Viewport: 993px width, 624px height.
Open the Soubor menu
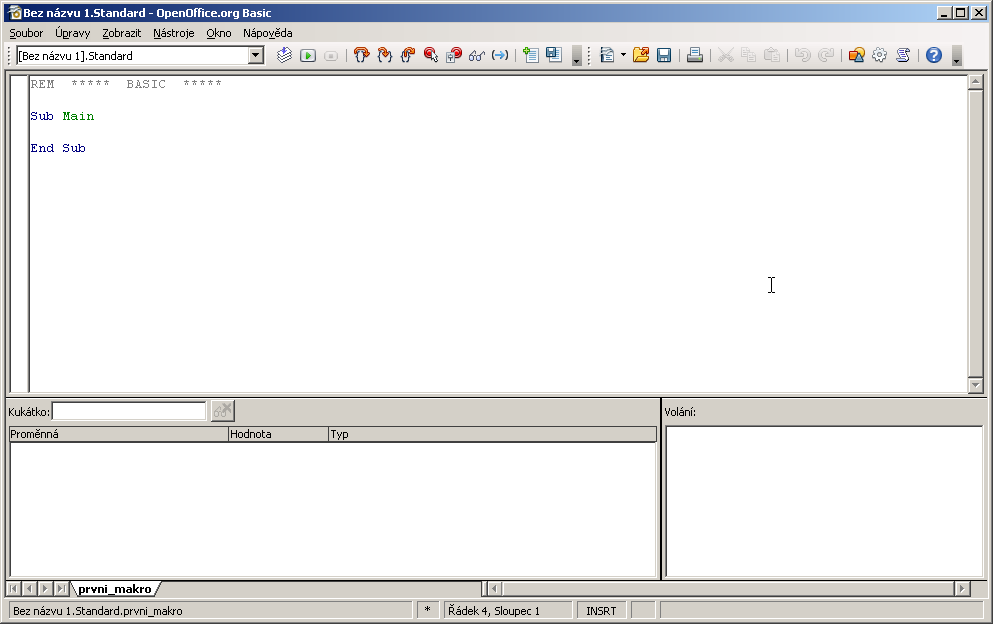(26, 33)
